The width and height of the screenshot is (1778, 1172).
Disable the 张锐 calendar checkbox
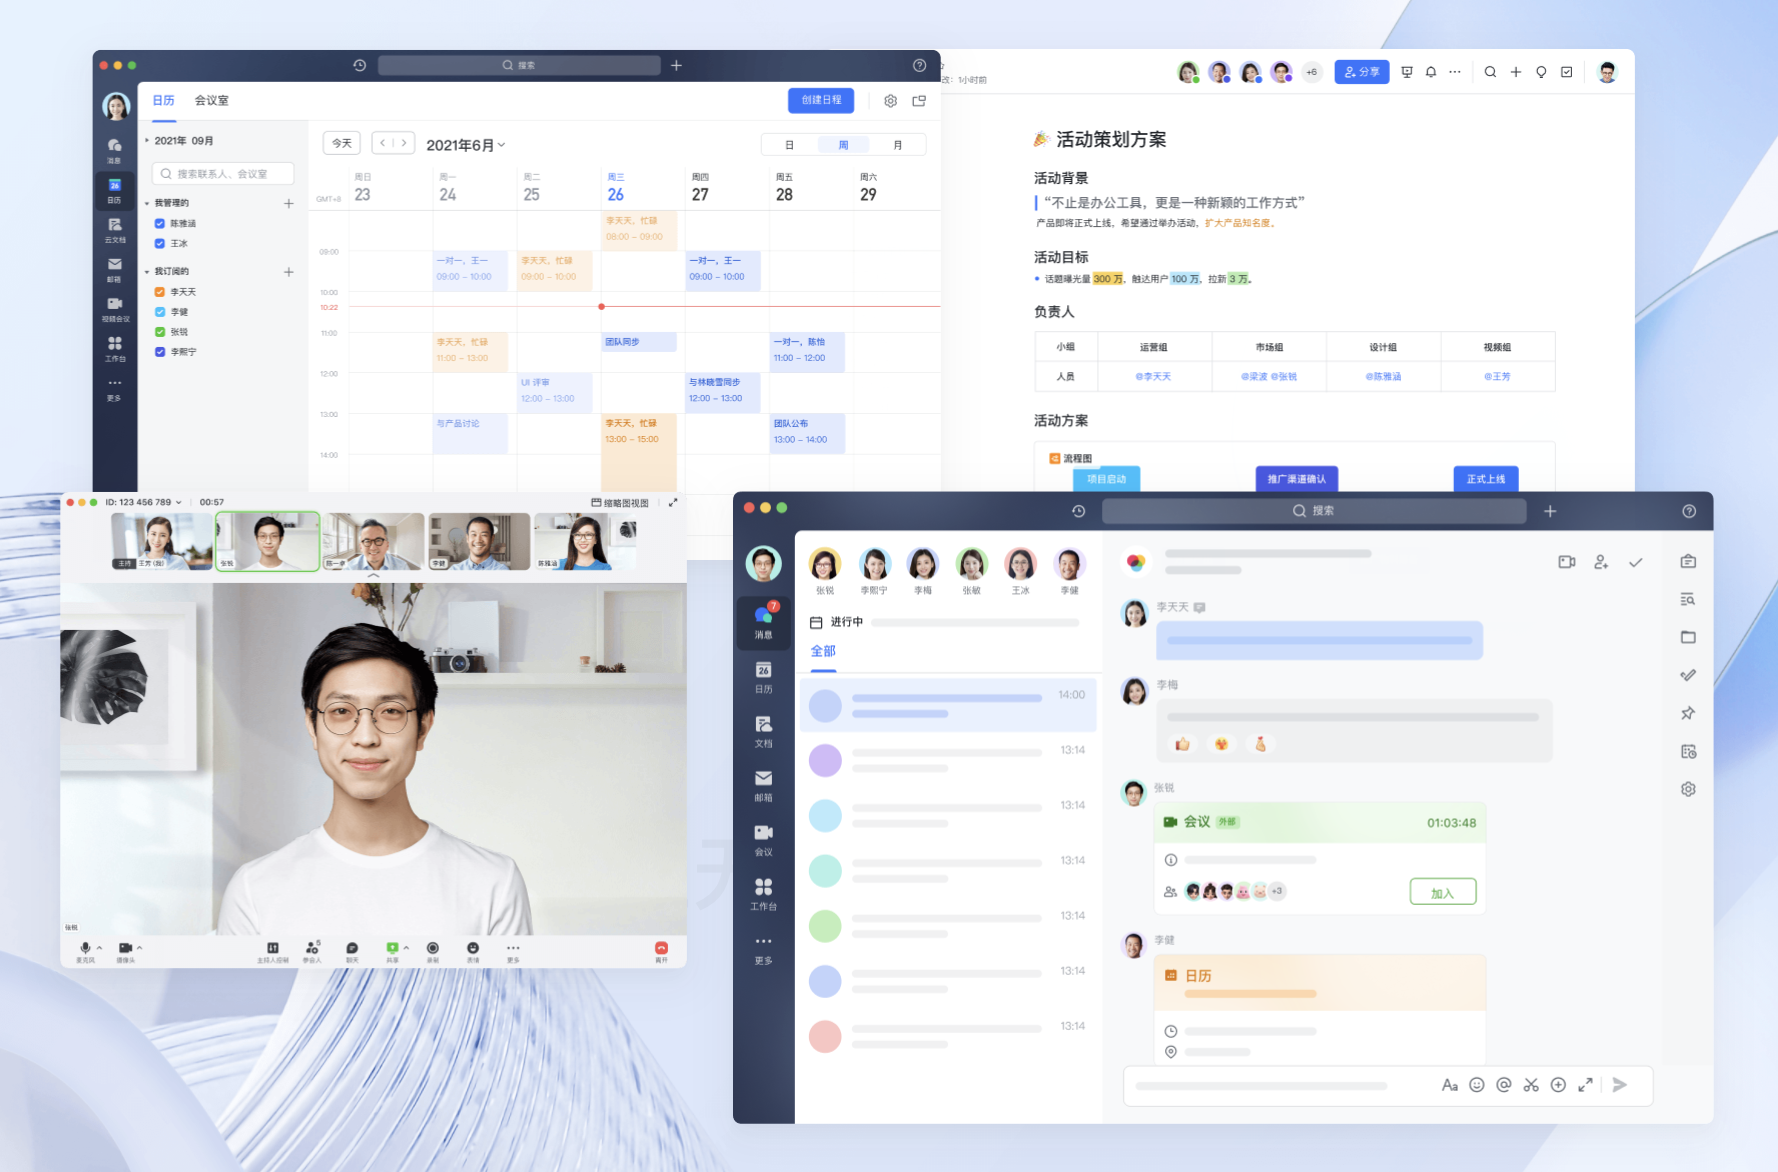coord(160,331)
